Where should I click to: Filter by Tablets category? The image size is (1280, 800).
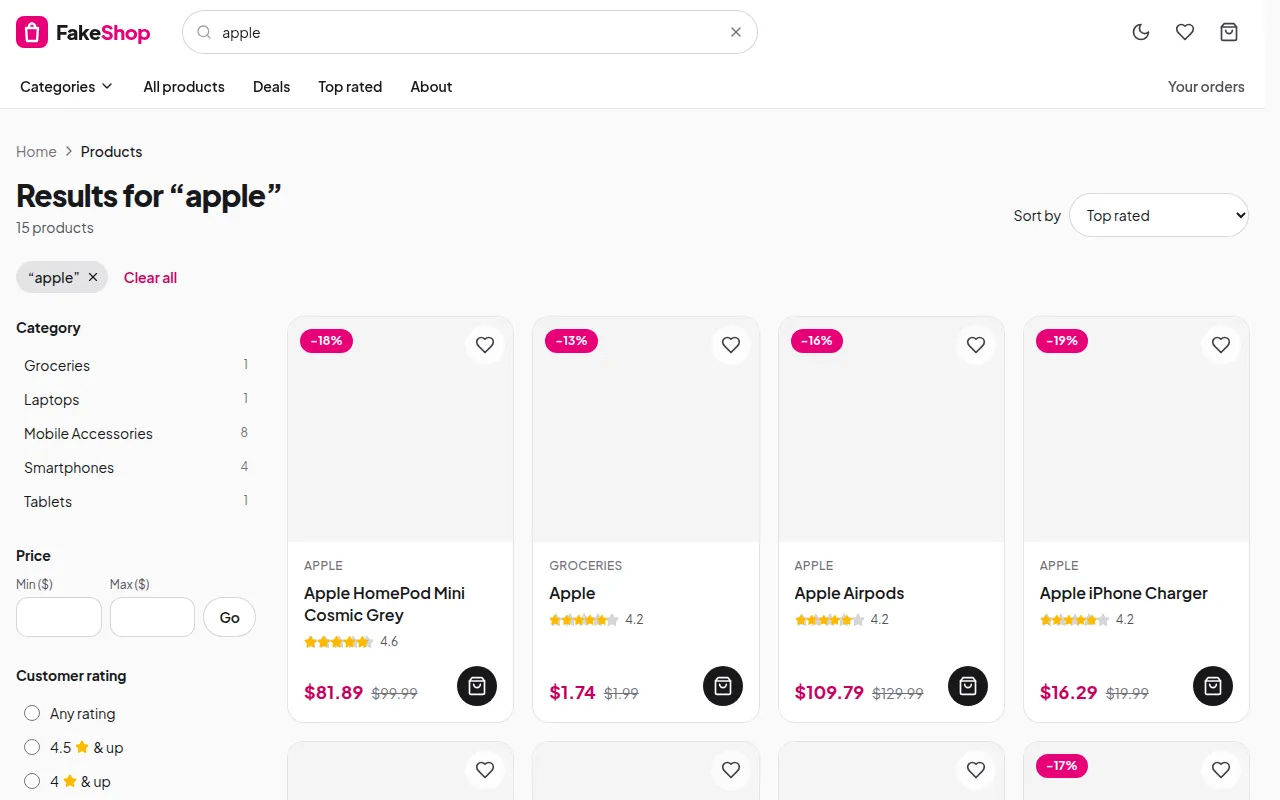point(136,502)
